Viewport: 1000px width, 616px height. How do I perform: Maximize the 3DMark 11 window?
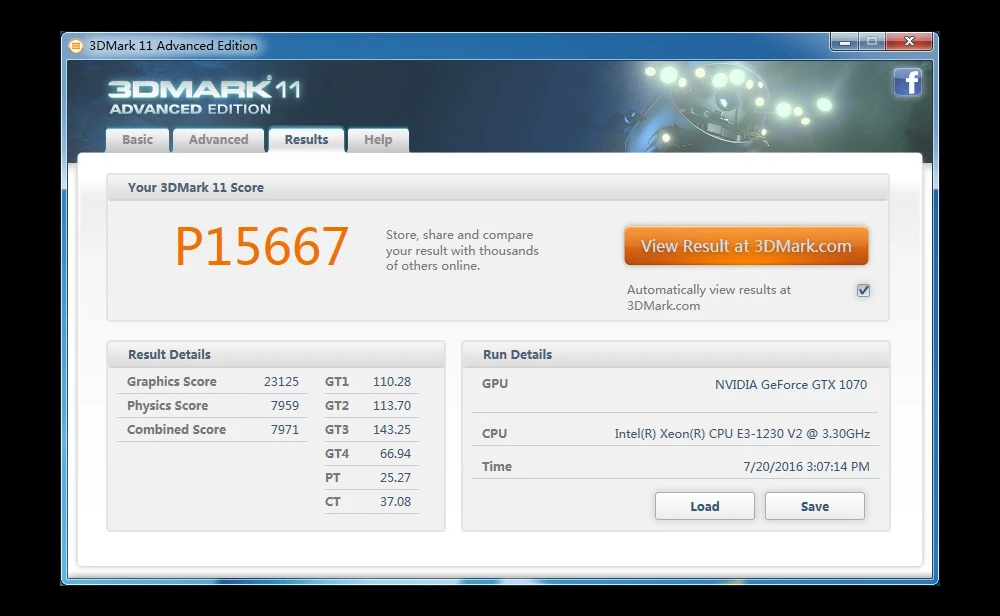tap(872, 42)
